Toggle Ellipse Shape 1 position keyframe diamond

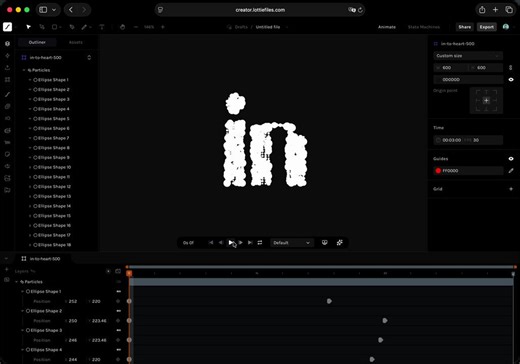118,301
